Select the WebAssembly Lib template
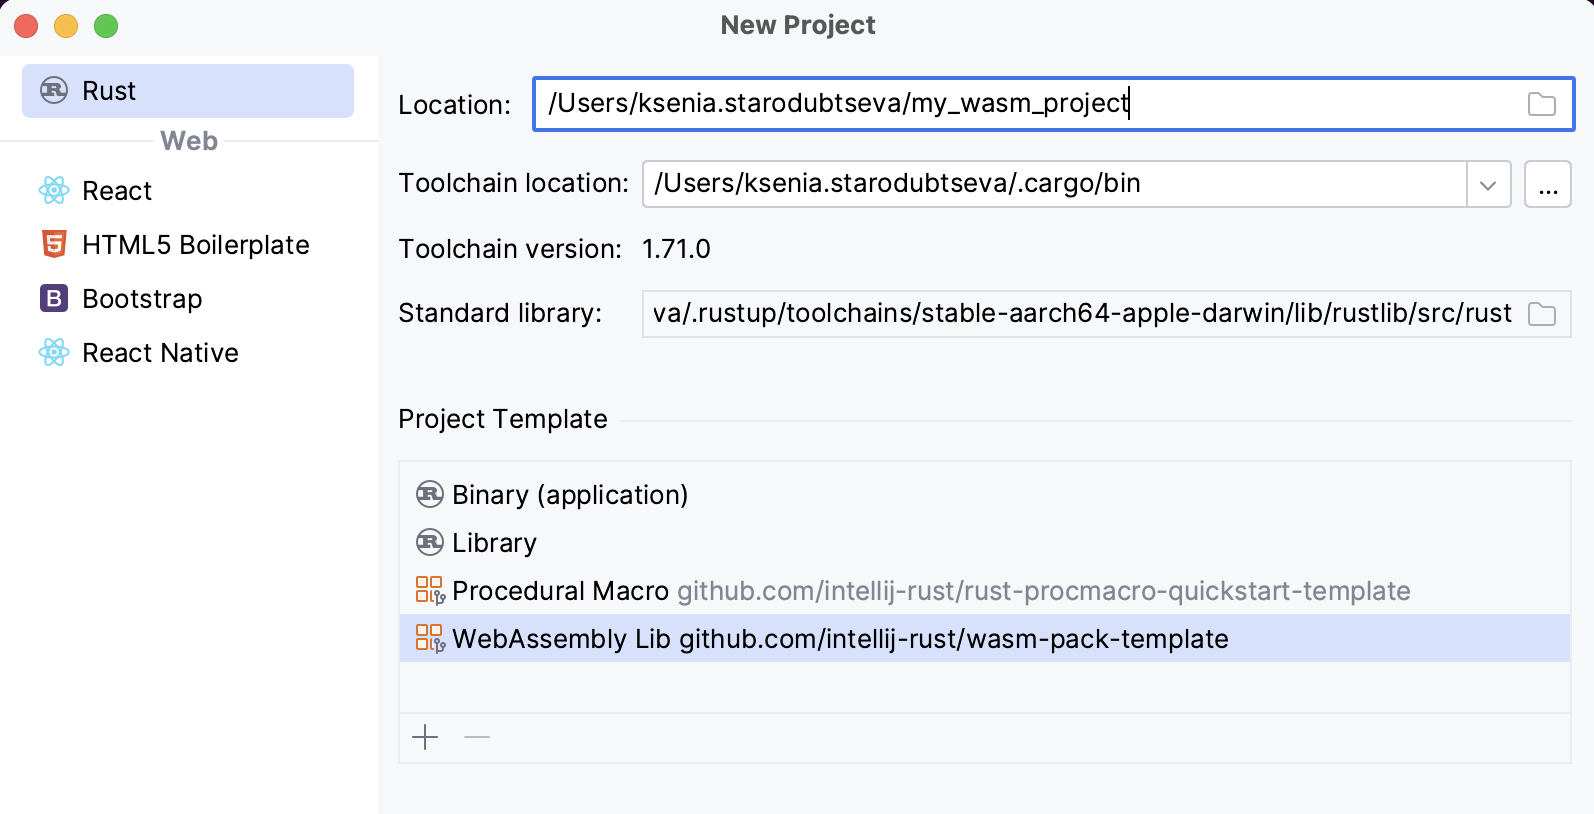The height and width of the screenshot is (814, 1594). click(985, 638)
